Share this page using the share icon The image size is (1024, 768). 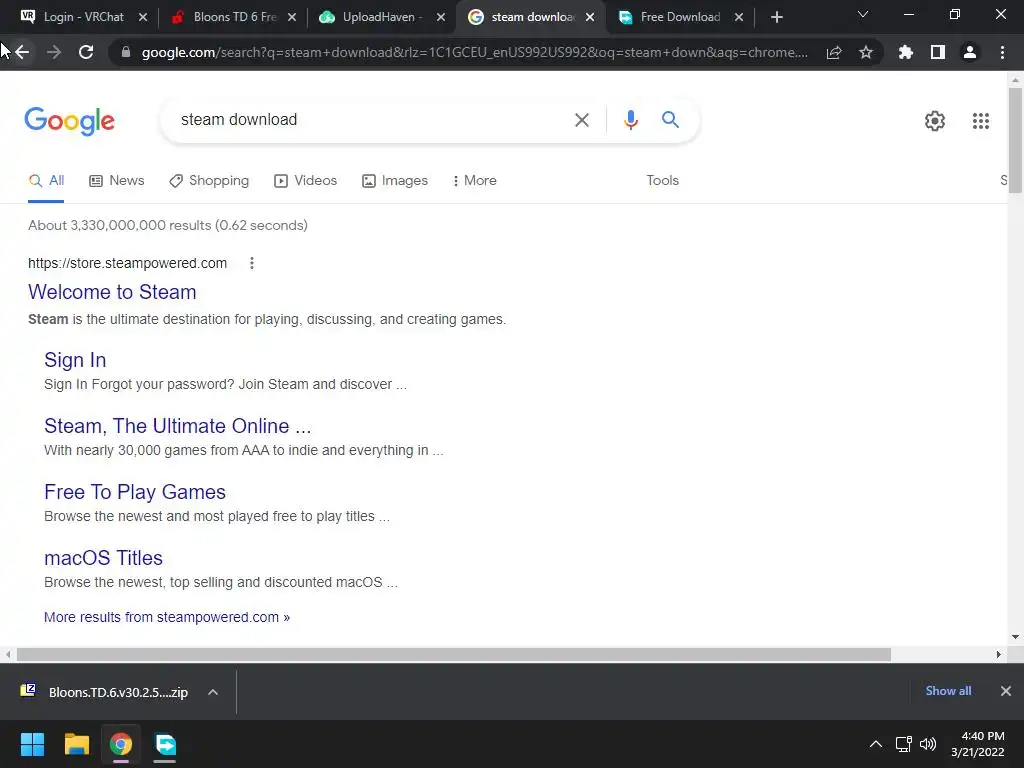pos(833,52)
